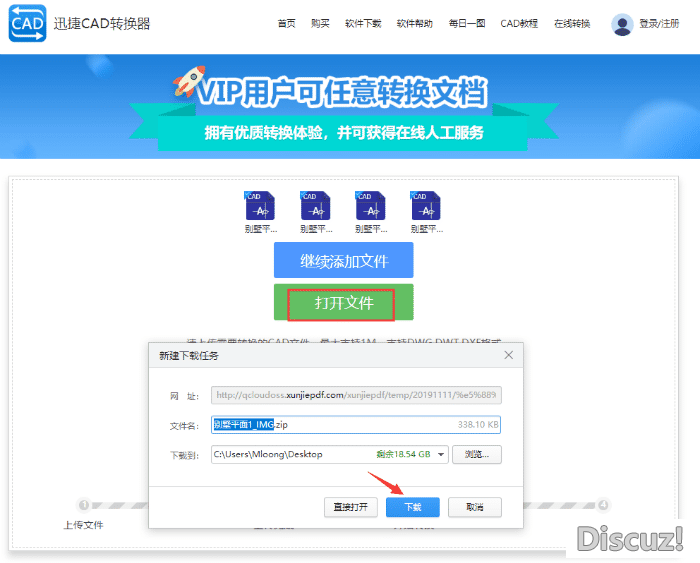Click the 登录/注册 link

click(660, 24)
